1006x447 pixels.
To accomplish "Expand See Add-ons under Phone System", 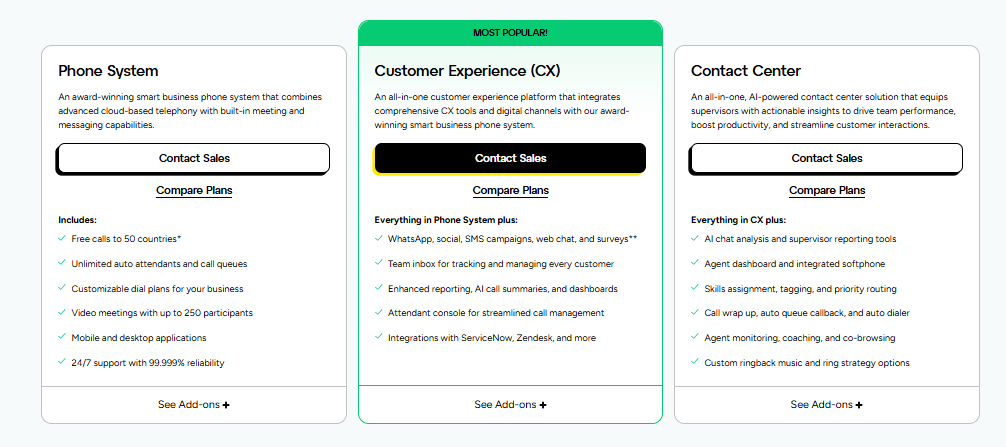I will 194,405.
